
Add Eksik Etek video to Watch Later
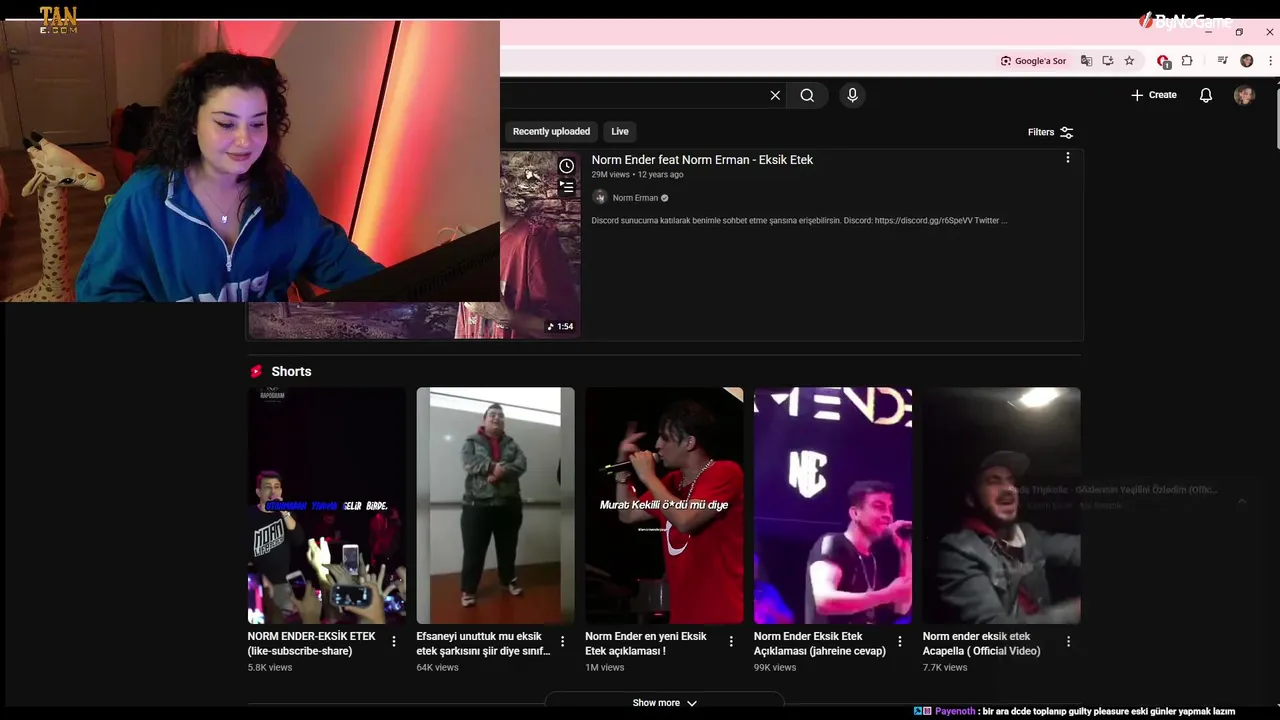[x=566, y=166]
